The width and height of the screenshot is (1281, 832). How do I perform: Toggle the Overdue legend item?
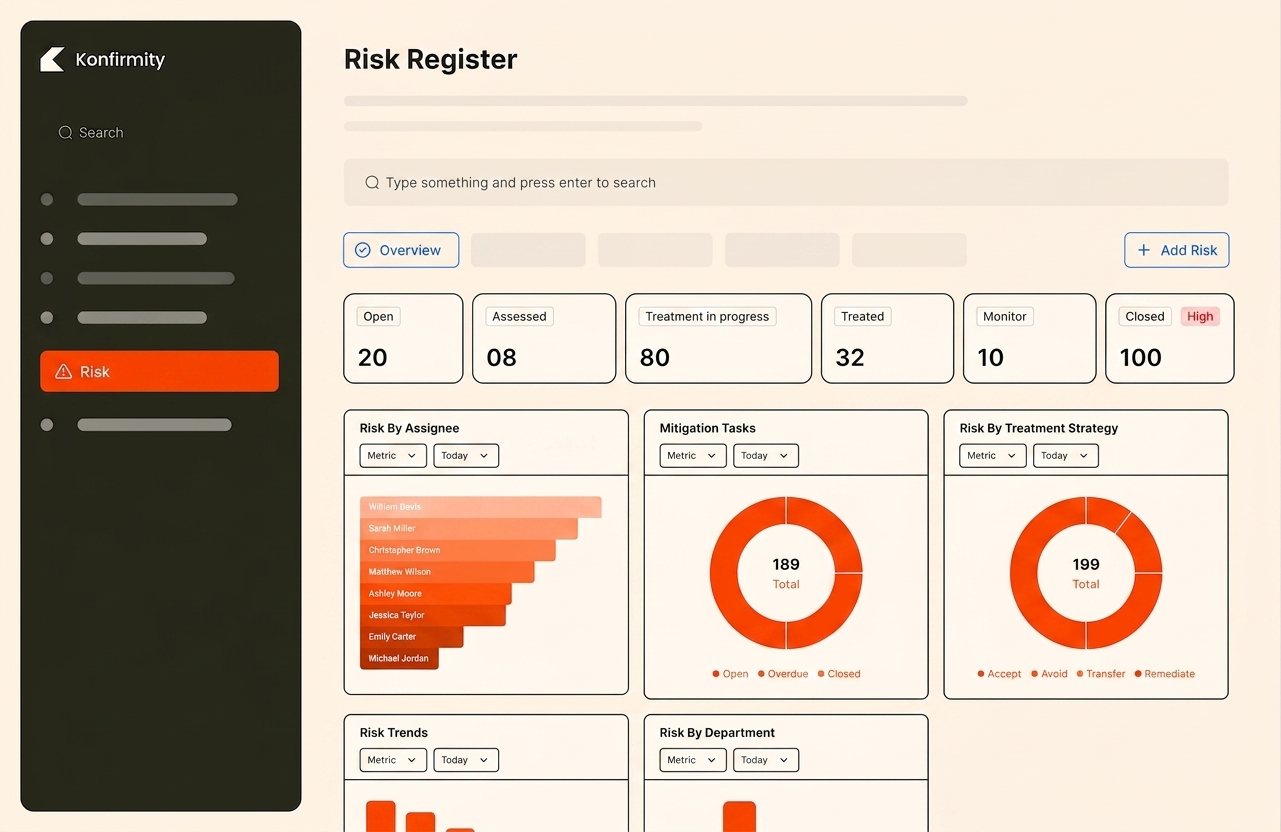[x=783, y=674]
